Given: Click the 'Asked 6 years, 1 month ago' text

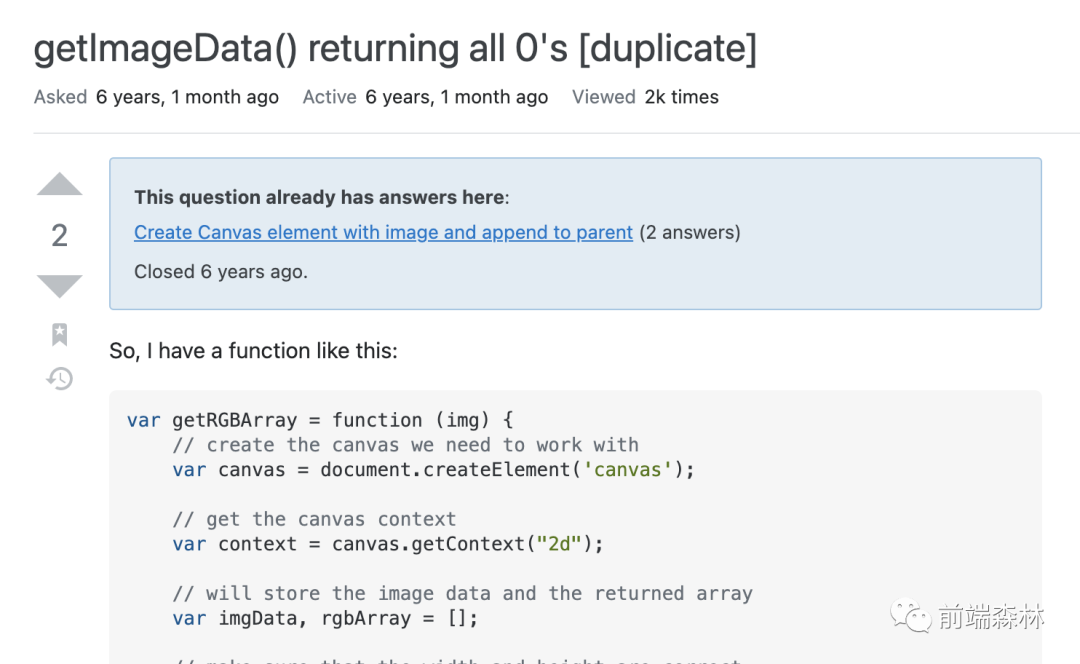Looking at the screenshot, I should (x=156, y=97).
